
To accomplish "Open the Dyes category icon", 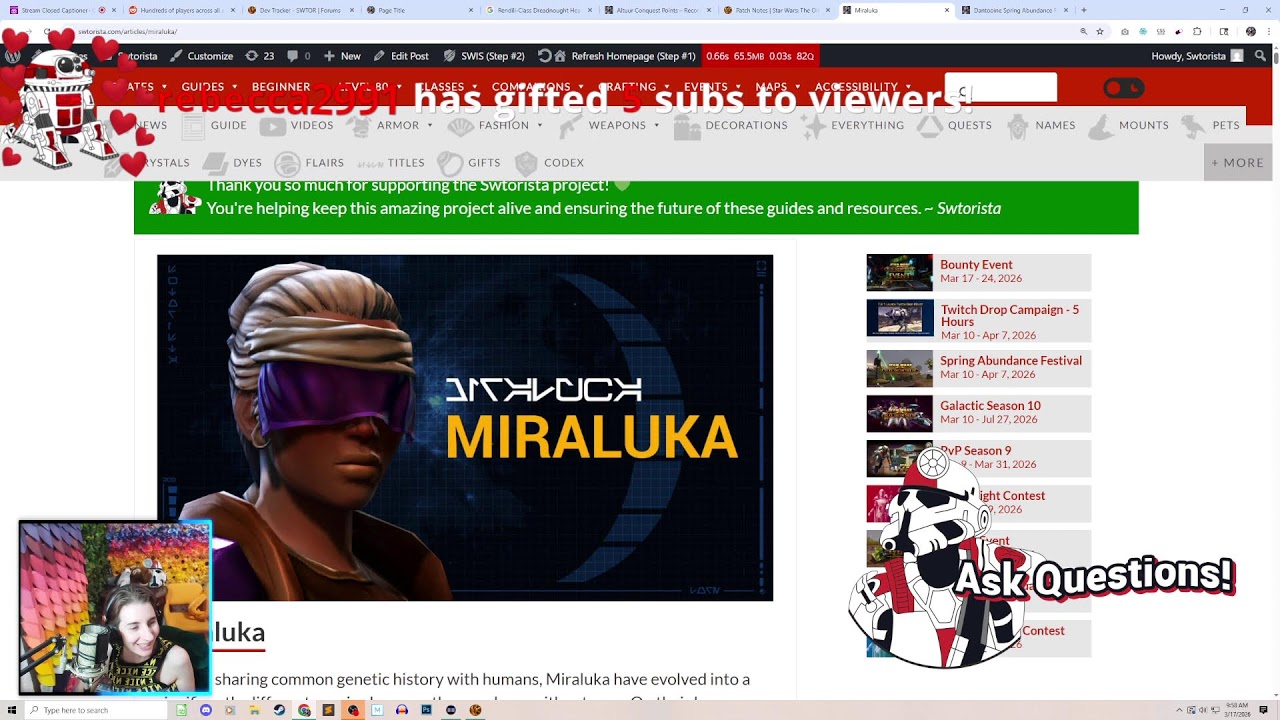I will coord(232,162).
